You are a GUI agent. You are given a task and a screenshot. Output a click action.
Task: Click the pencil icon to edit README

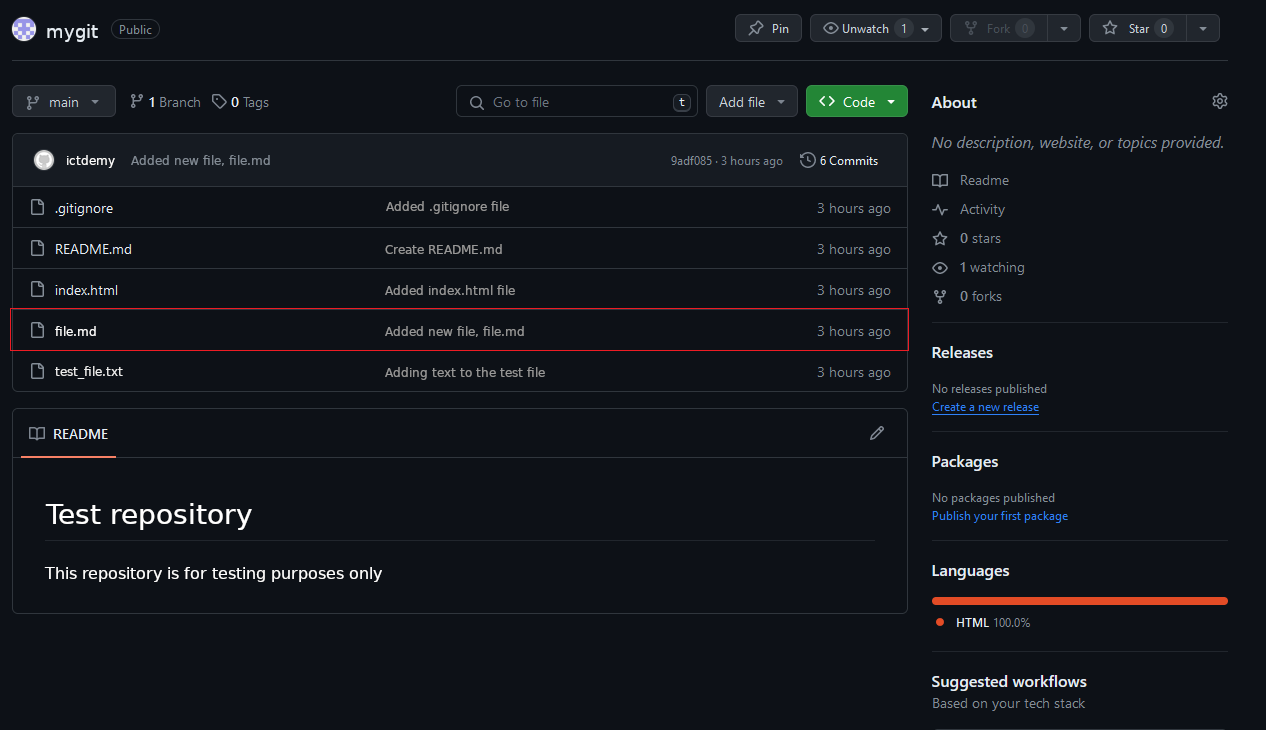coord(877,433)
